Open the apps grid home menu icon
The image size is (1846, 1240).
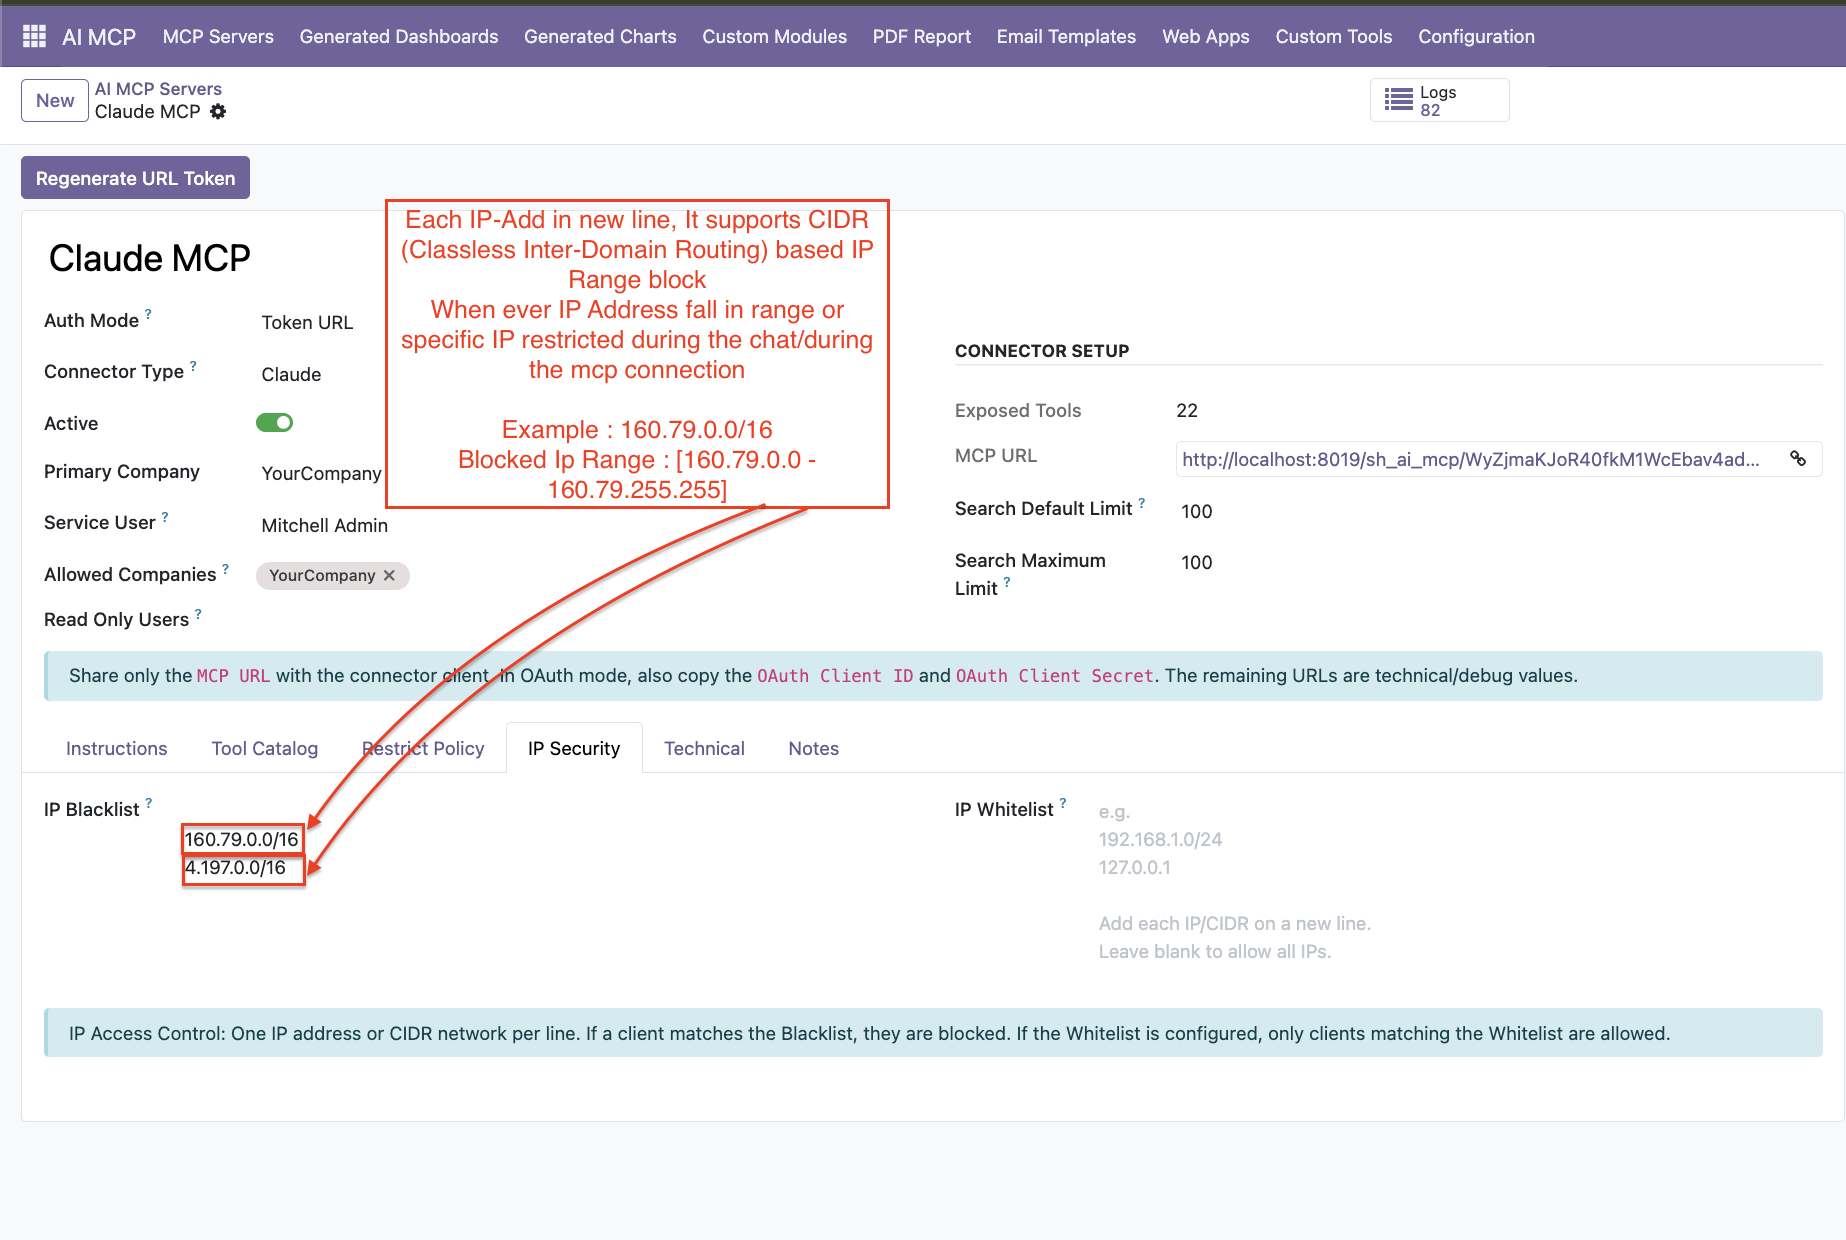coord(34,37)
